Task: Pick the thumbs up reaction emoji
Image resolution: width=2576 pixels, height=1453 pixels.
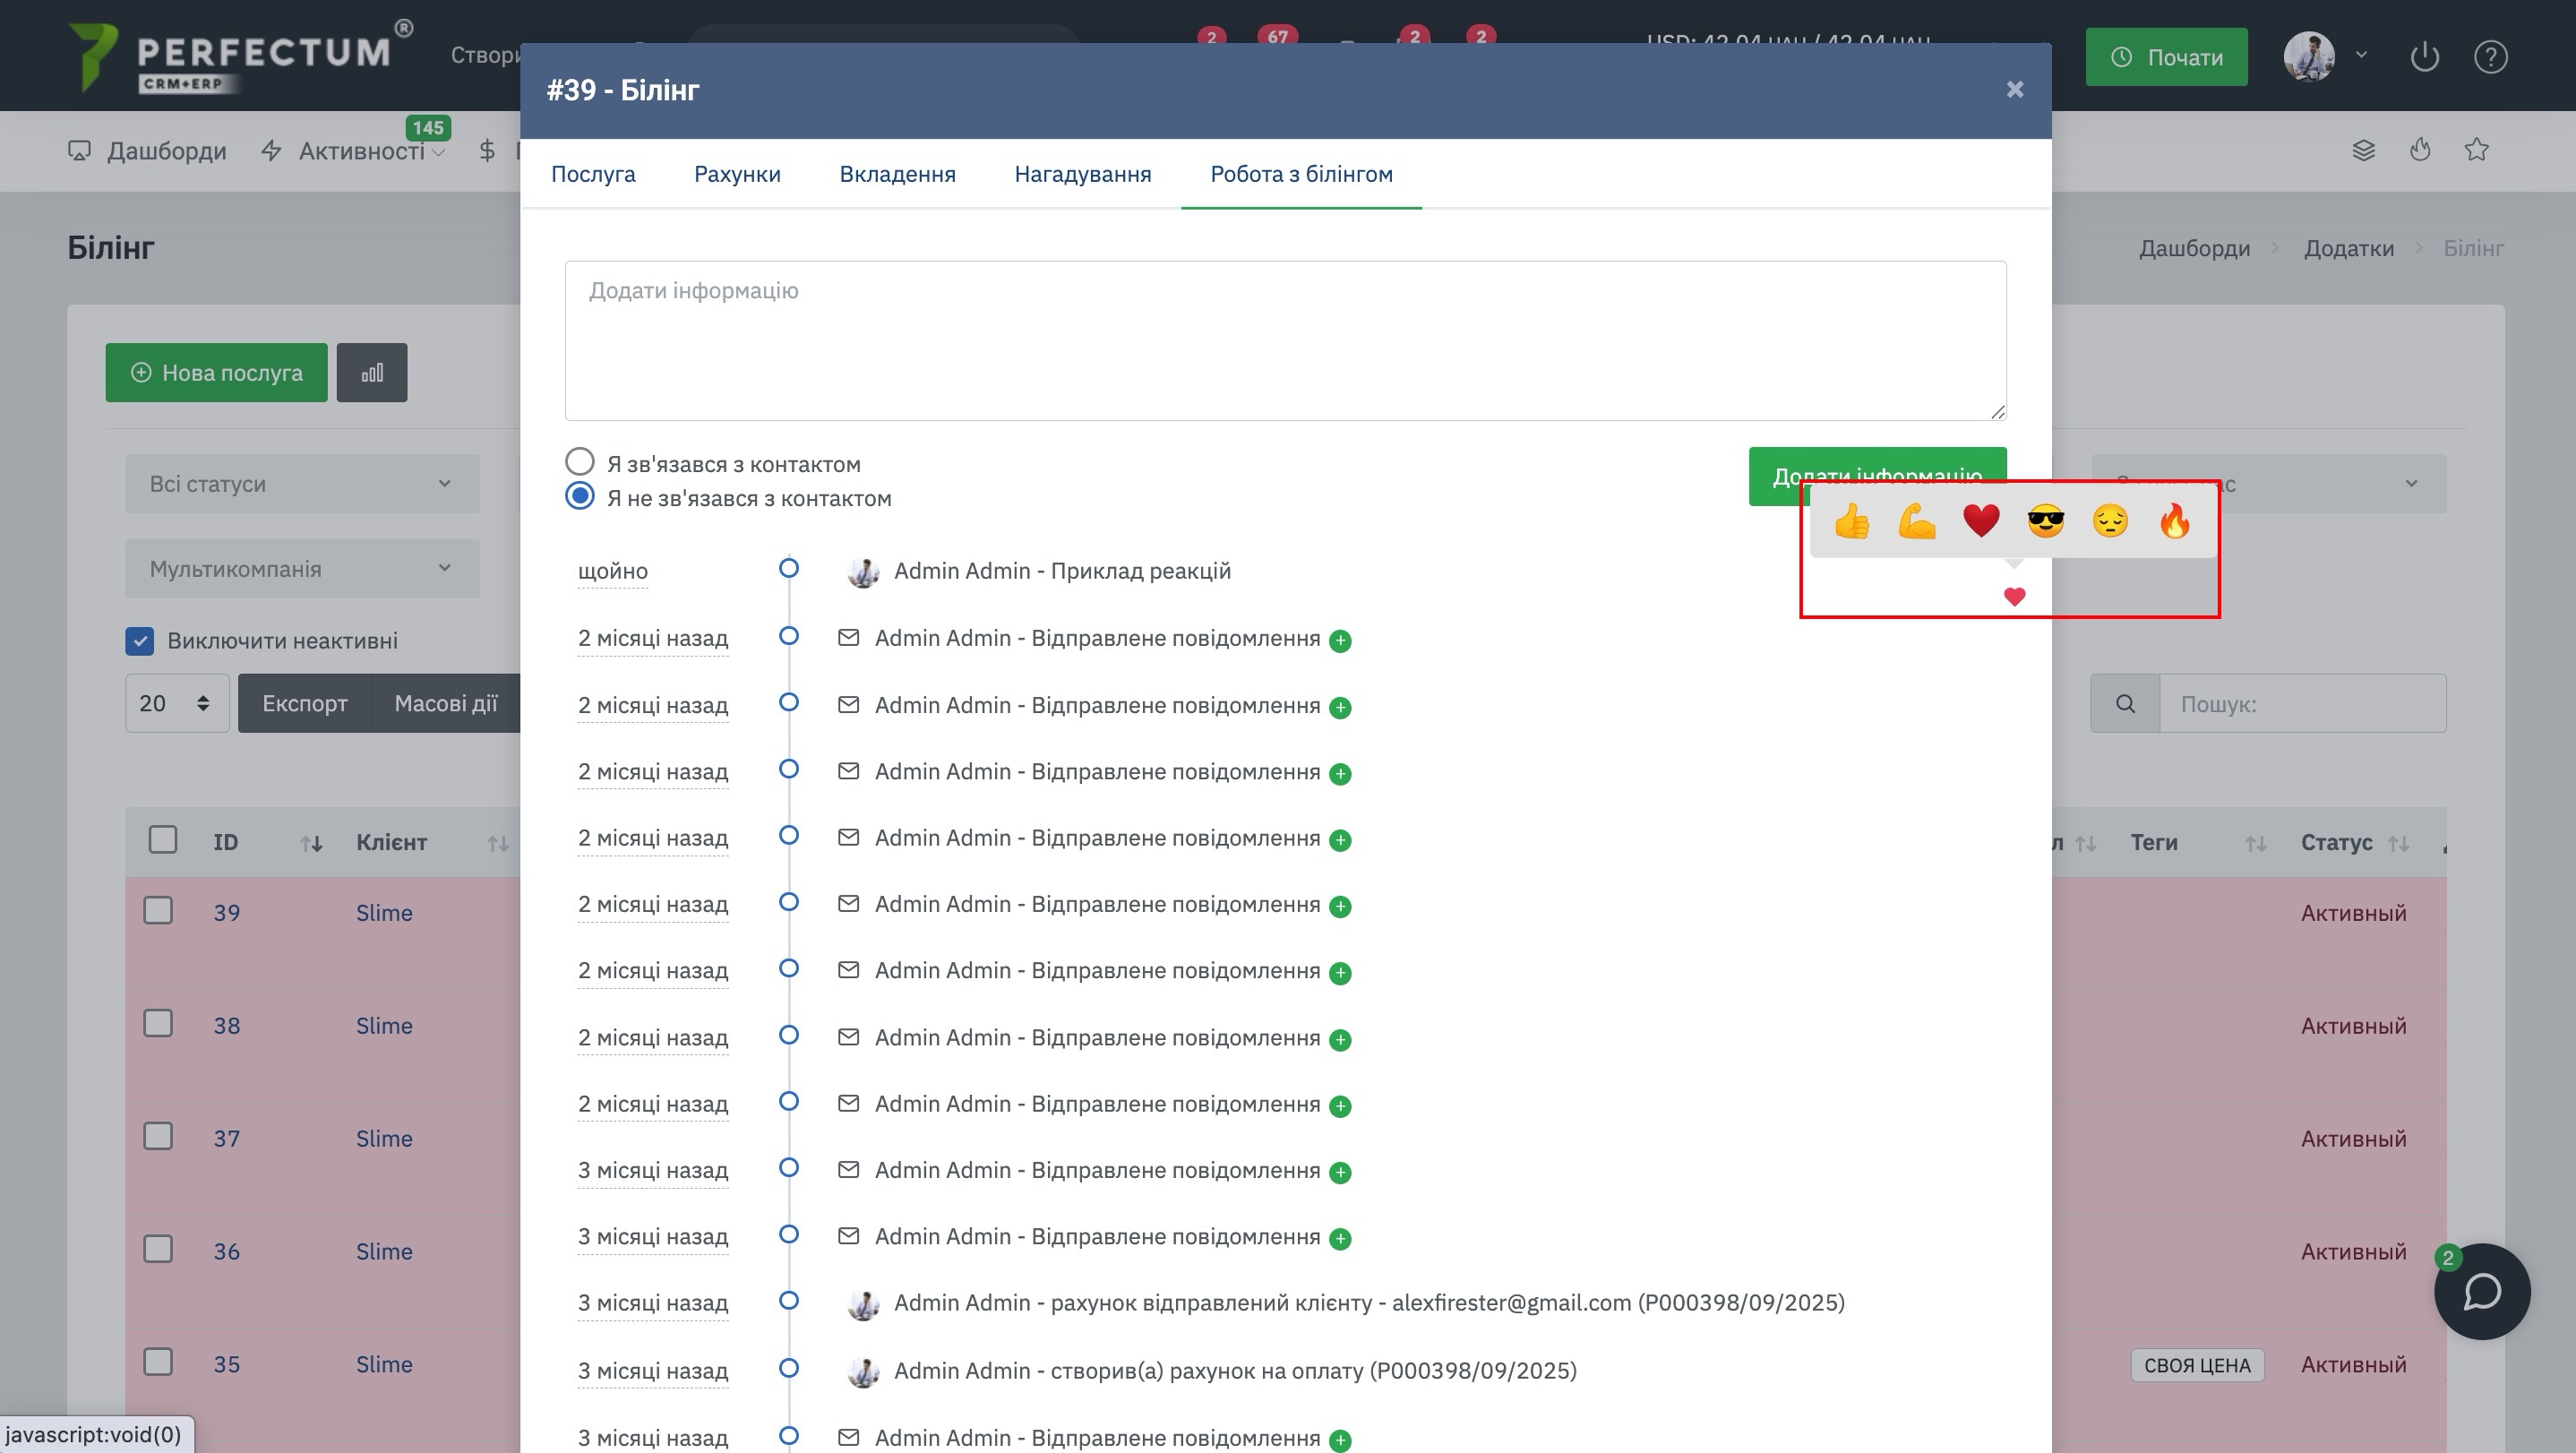Action: click(x=1852, y=521)
